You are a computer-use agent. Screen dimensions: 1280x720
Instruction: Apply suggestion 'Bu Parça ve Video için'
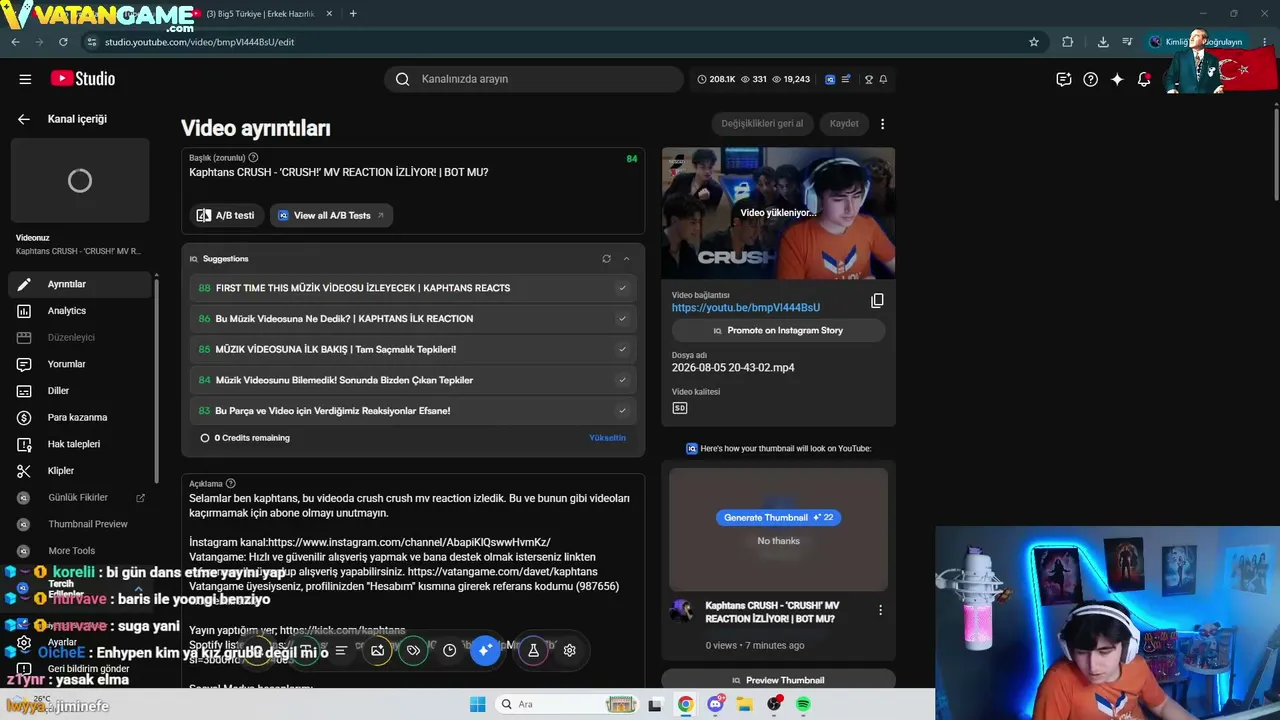[622, 411]
